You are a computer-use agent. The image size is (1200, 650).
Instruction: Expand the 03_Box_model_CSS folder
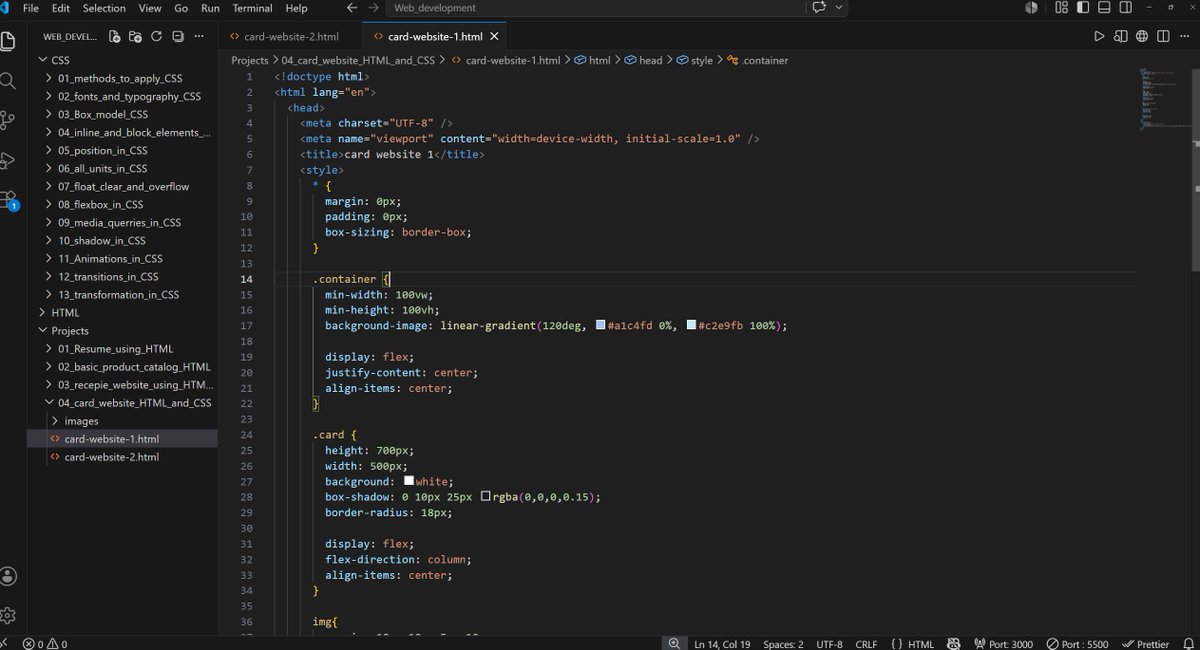(122, 114)
